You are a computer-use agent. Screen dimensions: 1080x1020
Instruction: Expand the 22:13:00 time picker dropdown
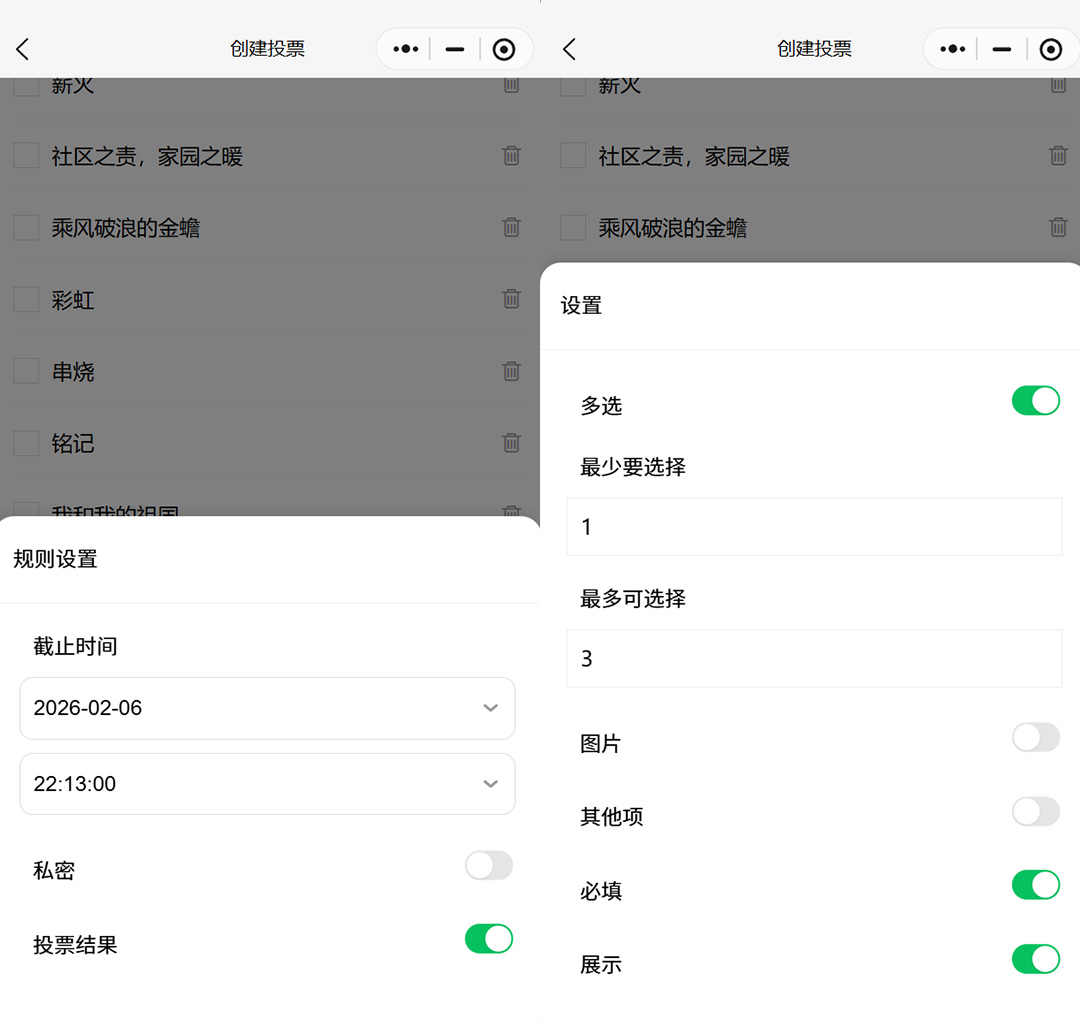point(267,784)
